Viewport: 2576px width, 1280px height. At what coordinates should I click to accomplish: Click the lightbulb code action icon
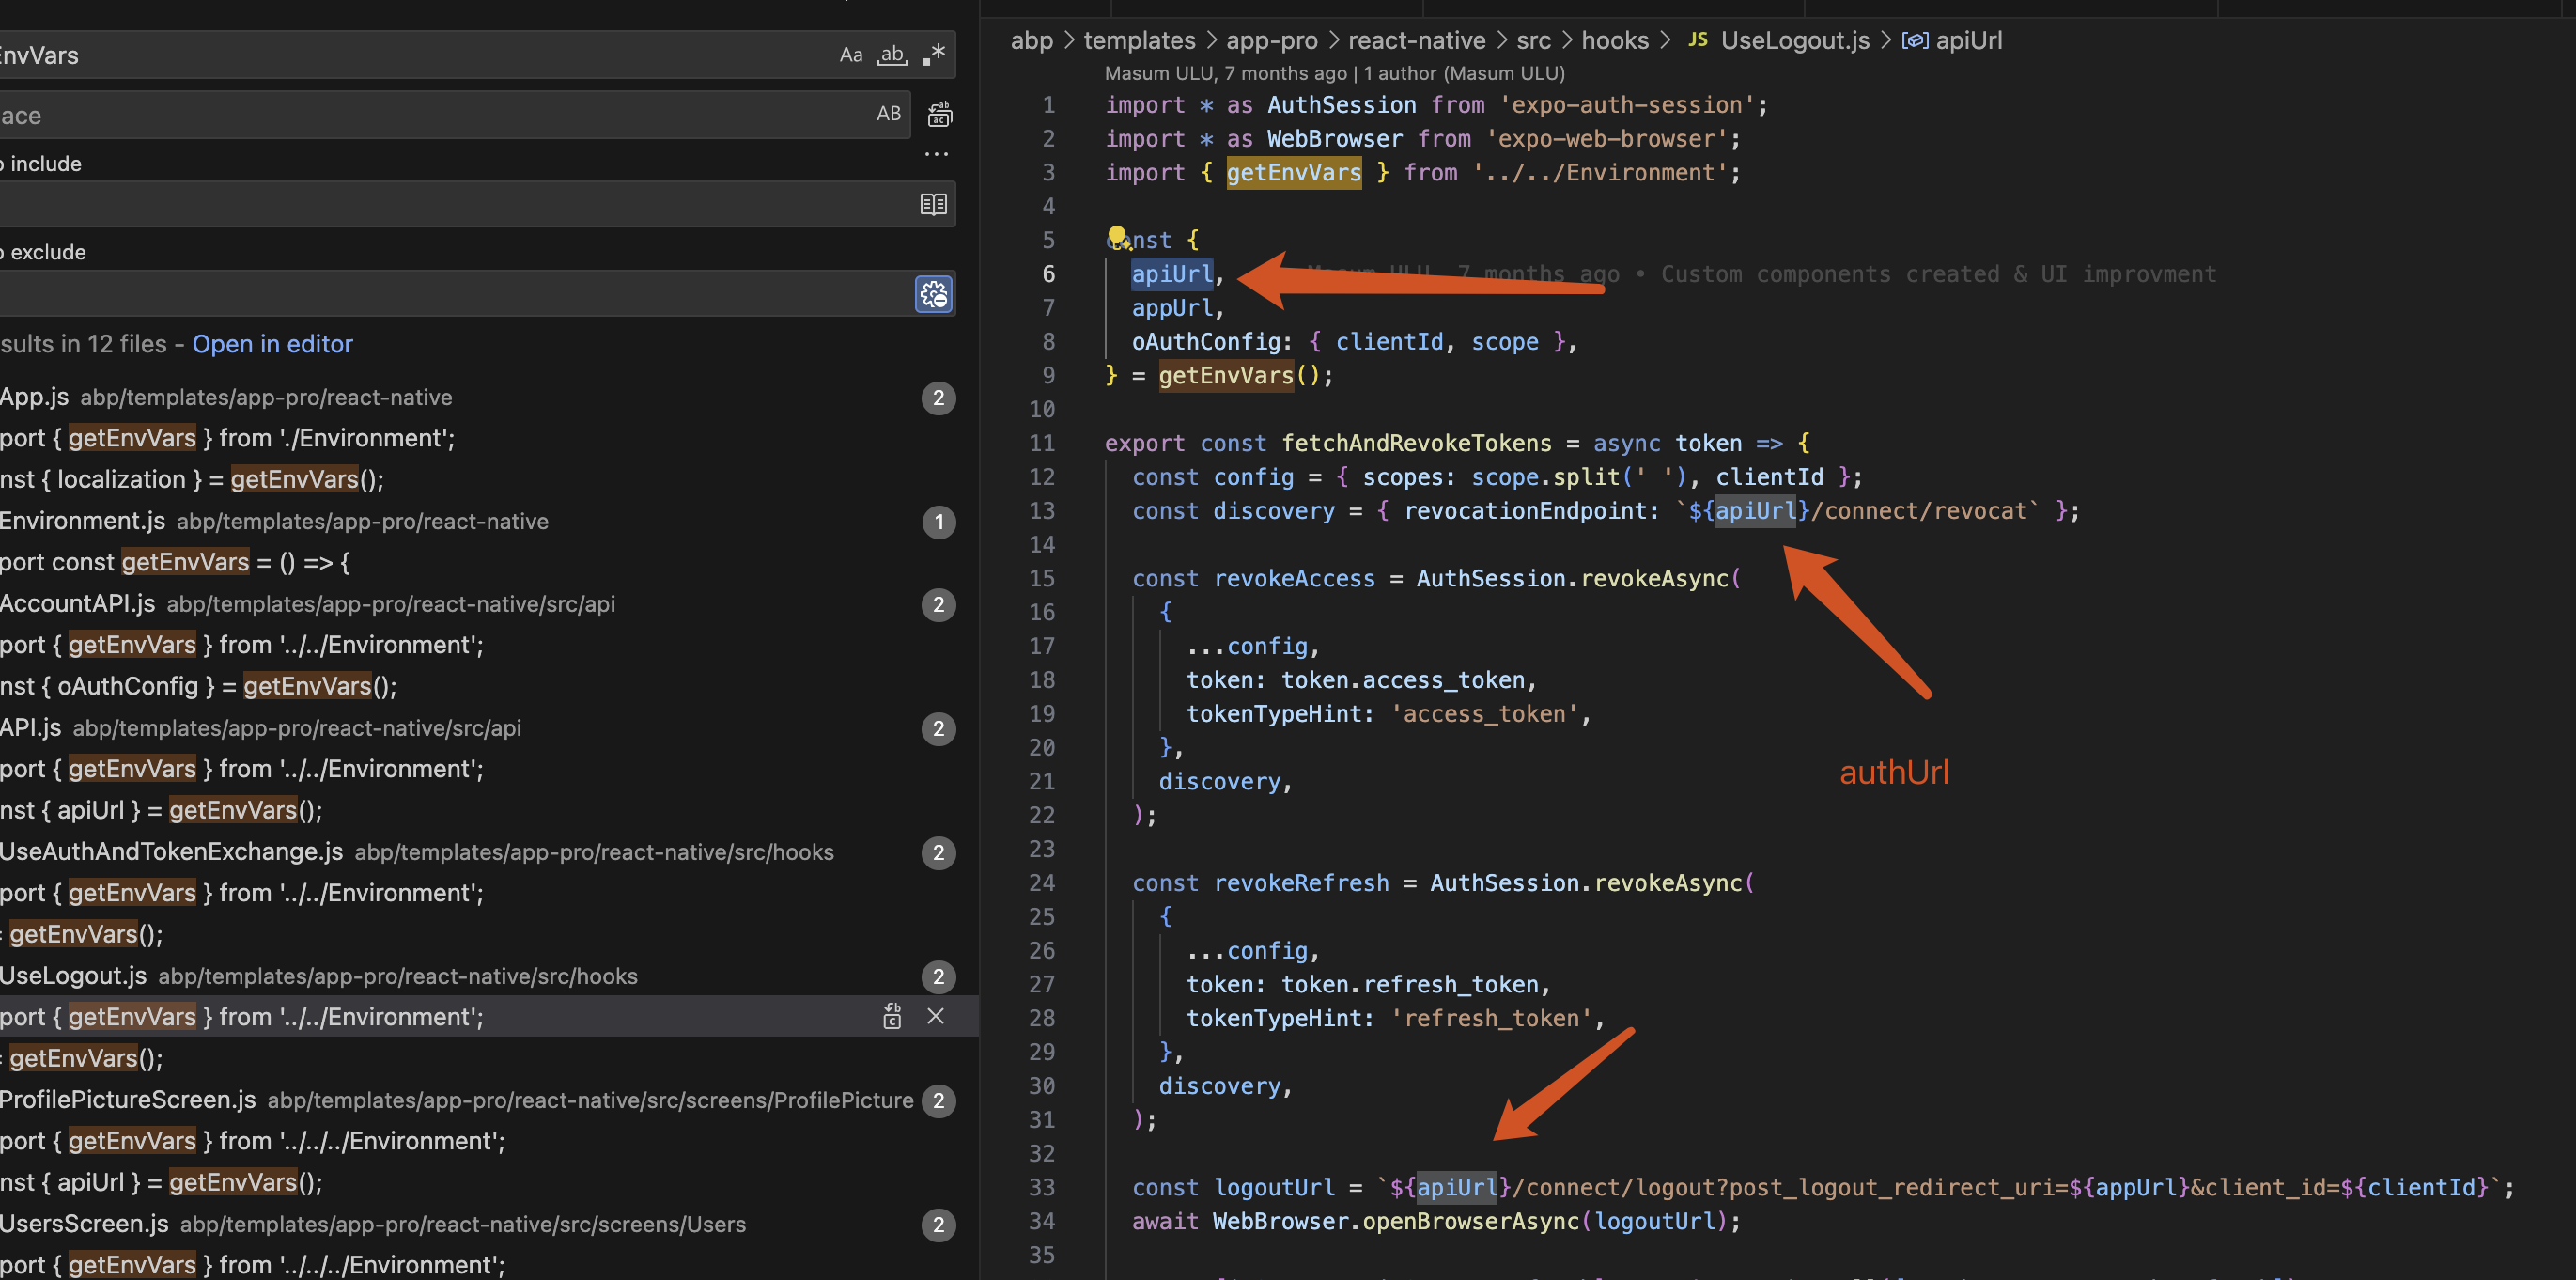pyautogui.click(x=1117, y=237)
